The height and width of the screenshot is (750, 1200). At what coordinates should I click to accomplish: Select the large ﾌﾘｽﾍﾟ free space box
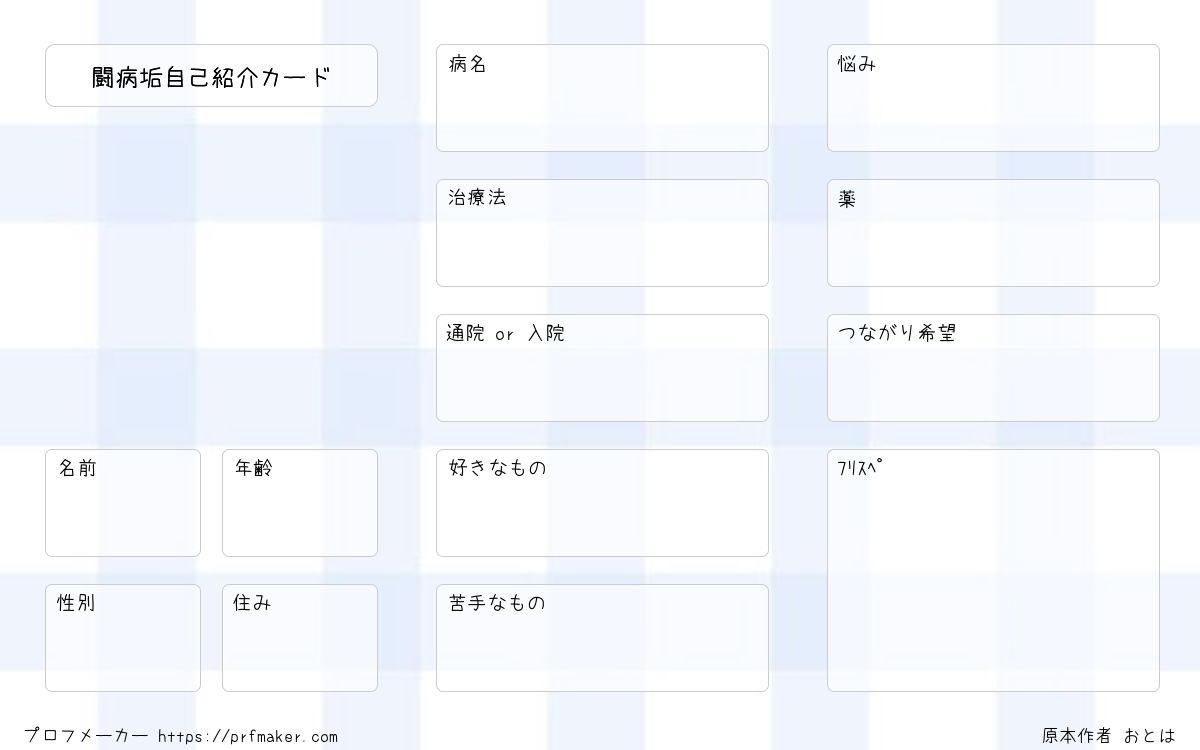click(993, 570)
